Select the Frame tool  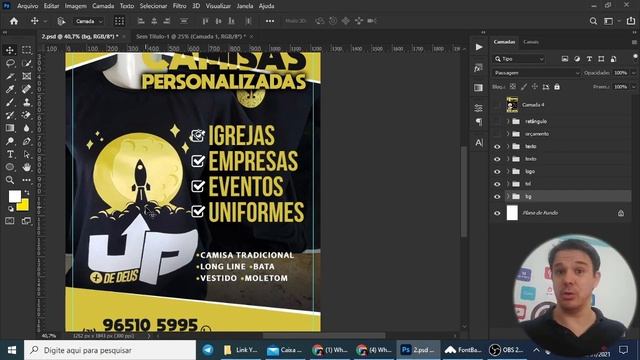click(27, 76)
